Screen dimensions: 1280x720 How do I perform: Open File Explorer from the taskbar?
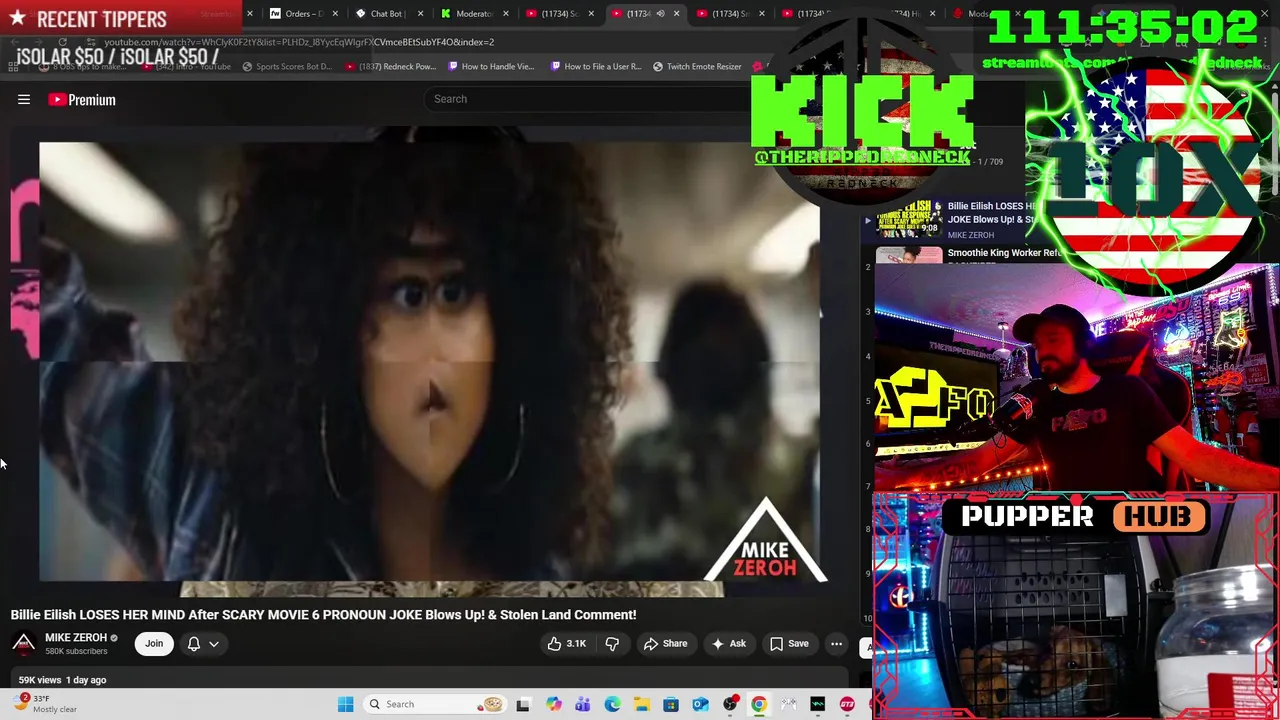pos(641,704)
